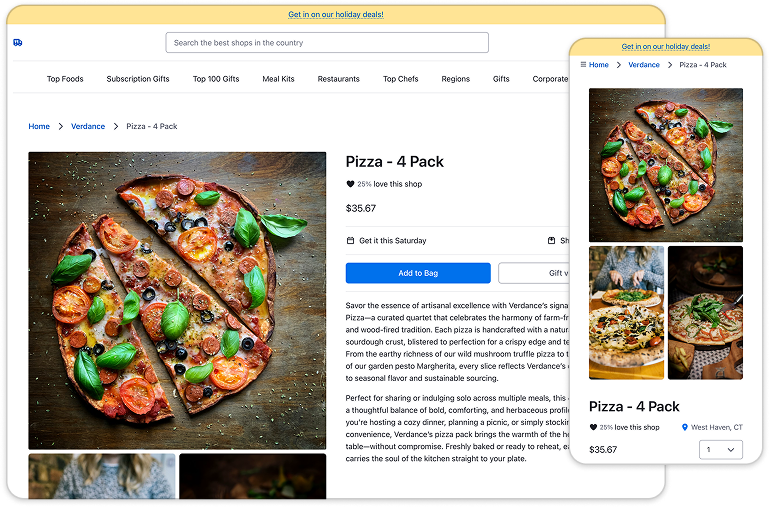Click Get it this Saturday text

(393, 241)
